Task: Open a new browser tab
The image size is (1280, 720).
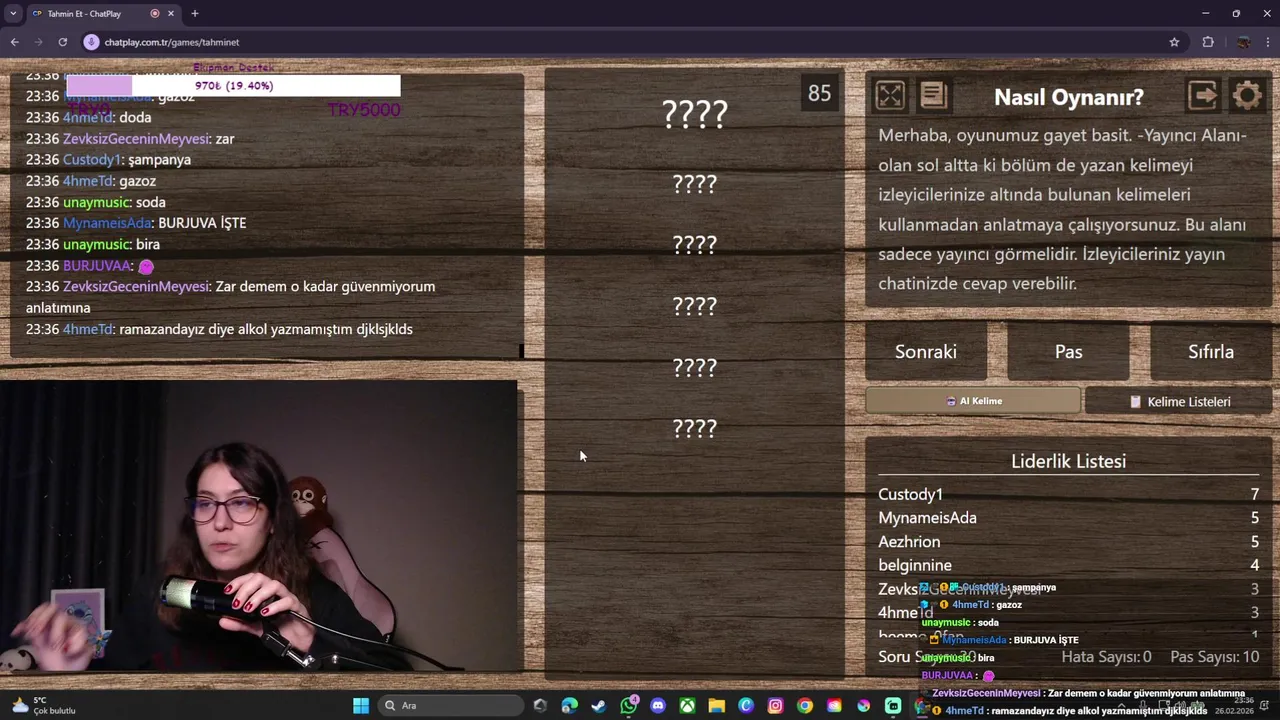Action: (x=195, y=14)
